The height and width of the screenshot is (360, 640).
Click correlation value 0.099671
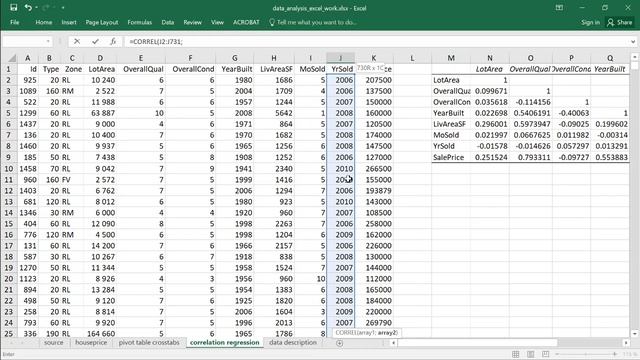490,91
